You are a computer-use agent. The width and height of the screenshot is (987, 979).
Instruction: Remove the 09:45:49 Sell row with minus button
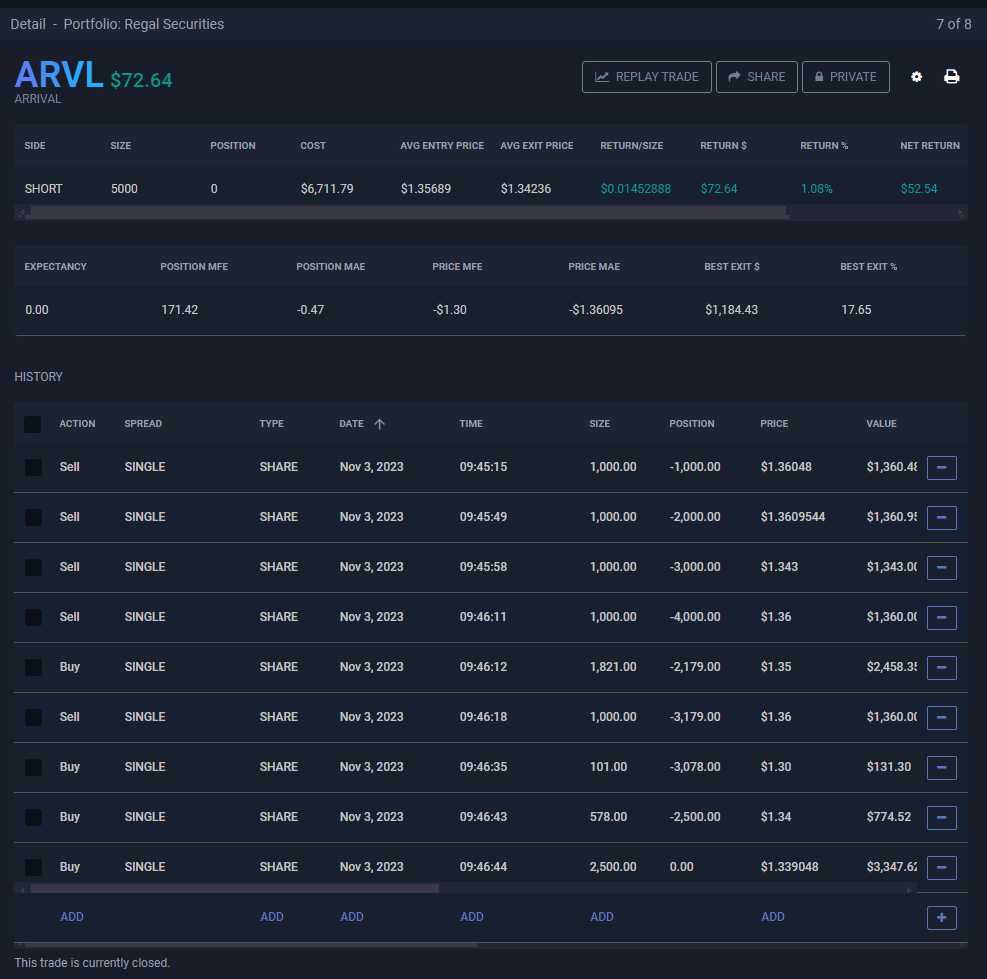tap(942, 518)
